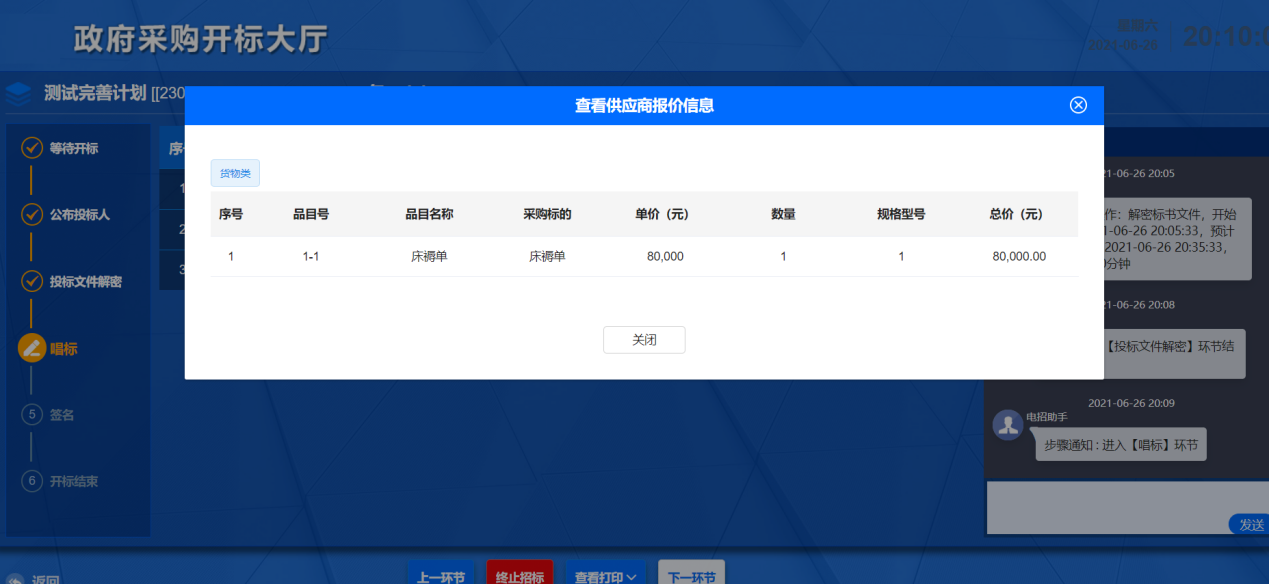Click the 80,000 unit price cell
The width and height of the screenshot is (1269, 584).
[x=665, y=256]
